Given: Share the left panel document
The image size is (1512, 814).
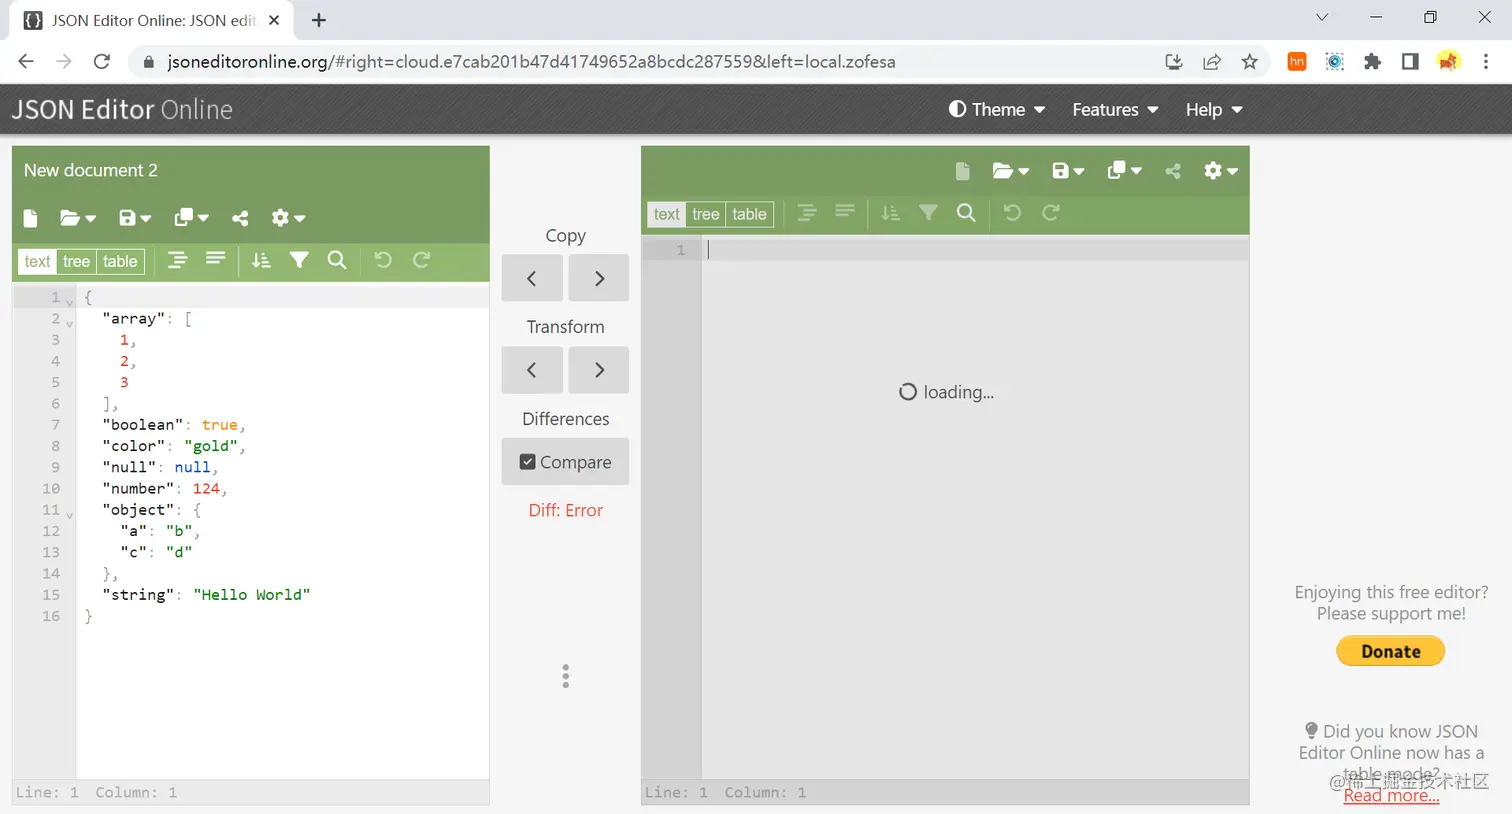Looking at the screenshot, I should [240, 218].
